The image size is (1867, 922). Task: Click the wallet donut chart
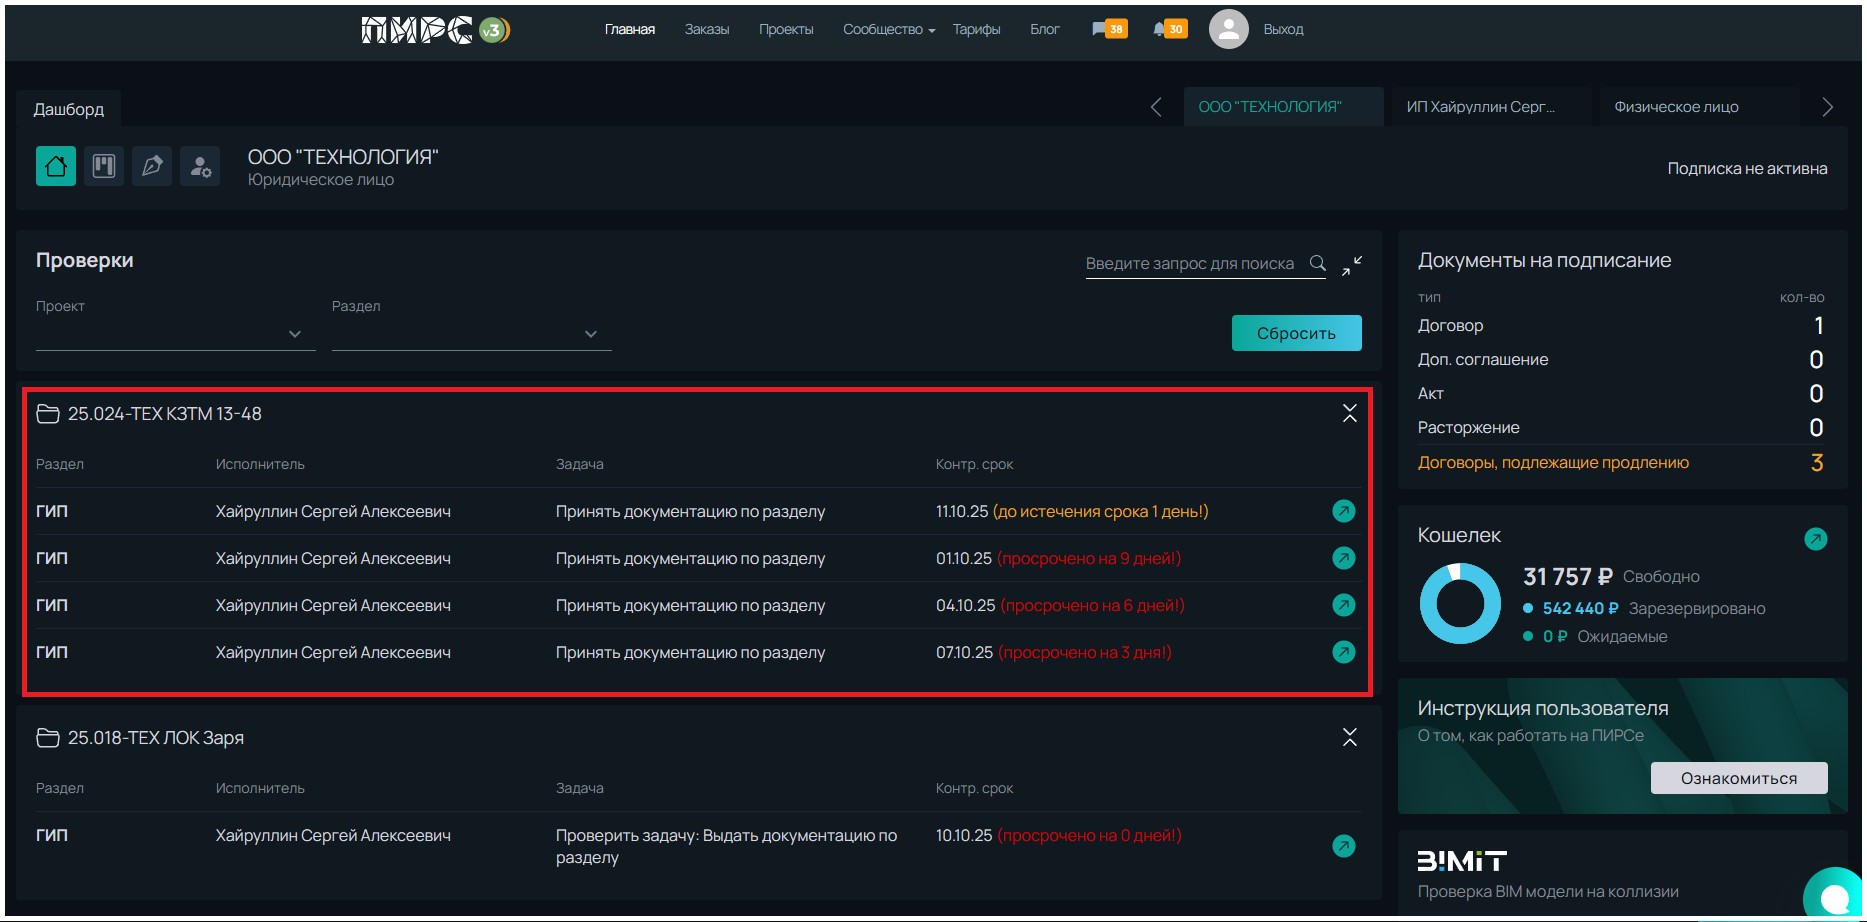click(x=1460, y=604)
